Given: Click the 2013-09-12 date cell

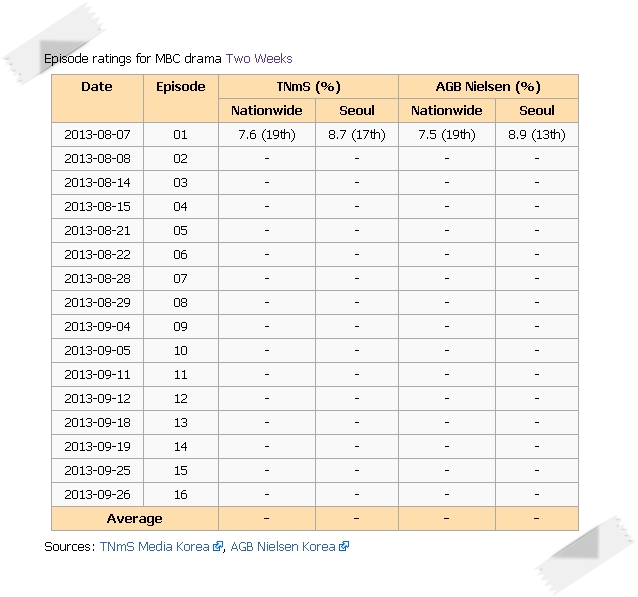Looking at the screenshot, I should (x=97, y=399).
